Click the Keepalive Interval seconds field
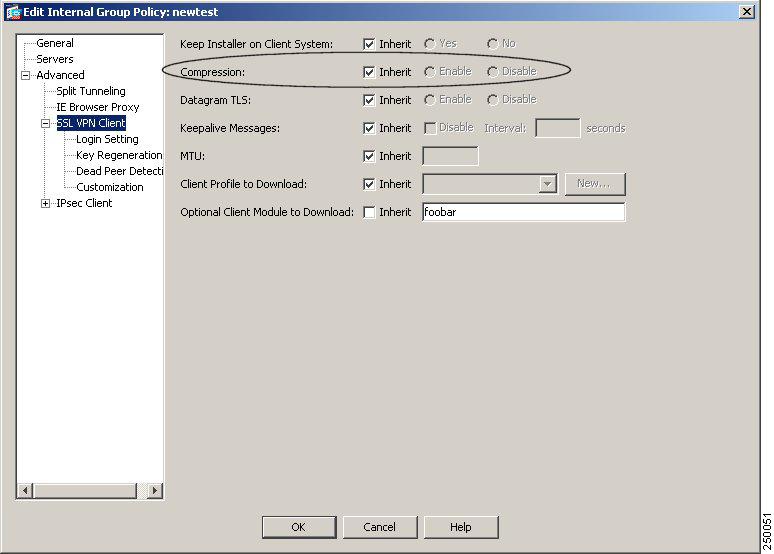Screen dimensions: 774x554 [558, 128]
